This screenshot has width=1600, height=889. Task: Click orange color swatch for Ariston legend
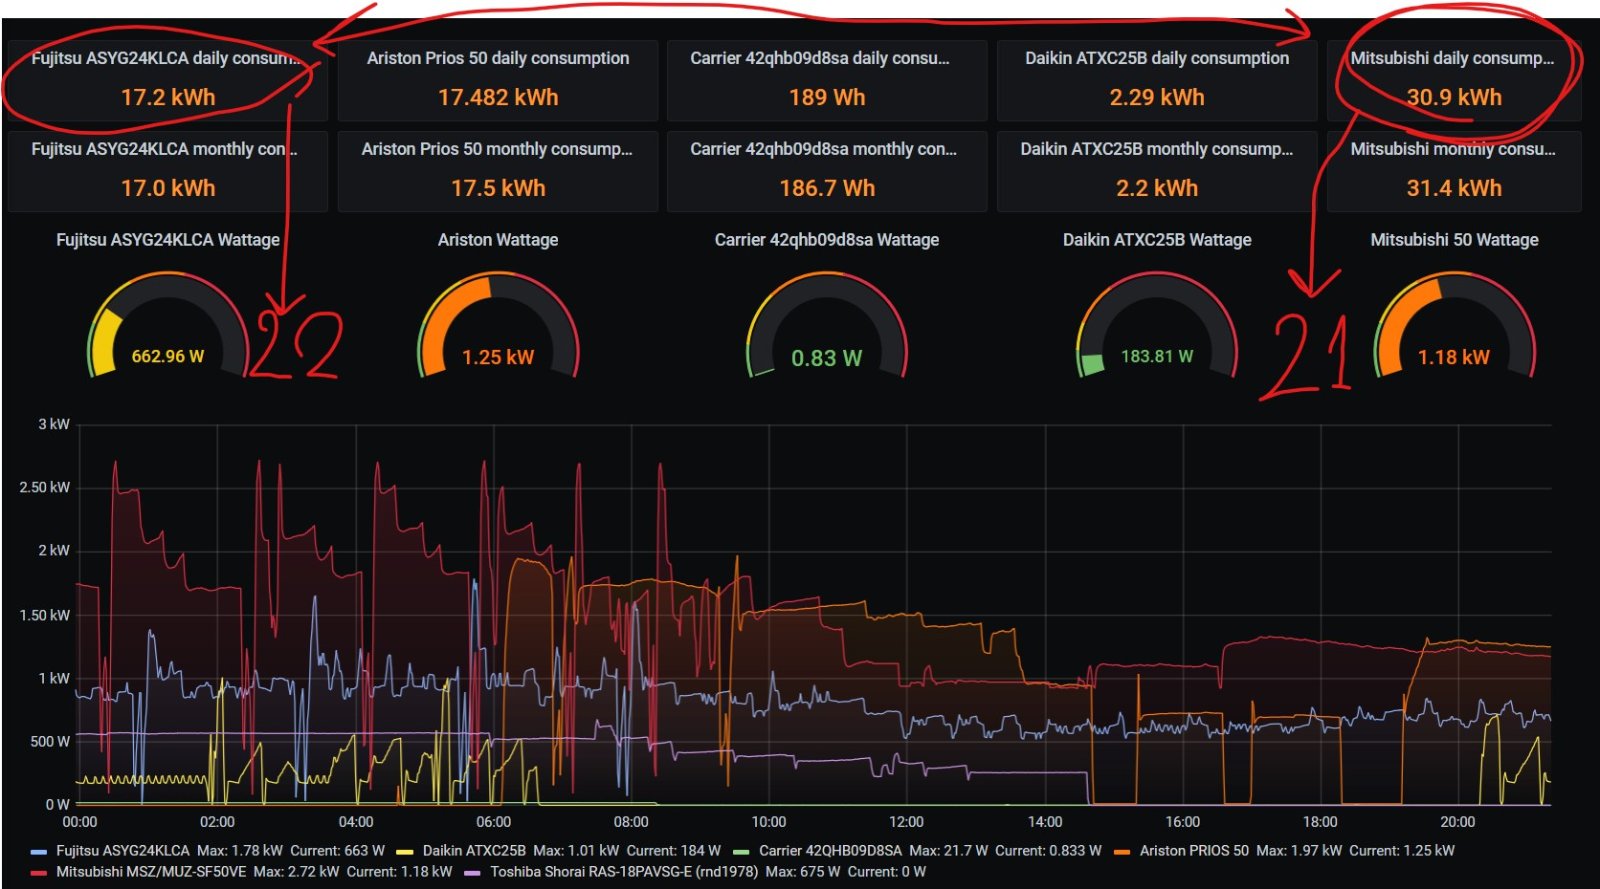click(1122, 852)
